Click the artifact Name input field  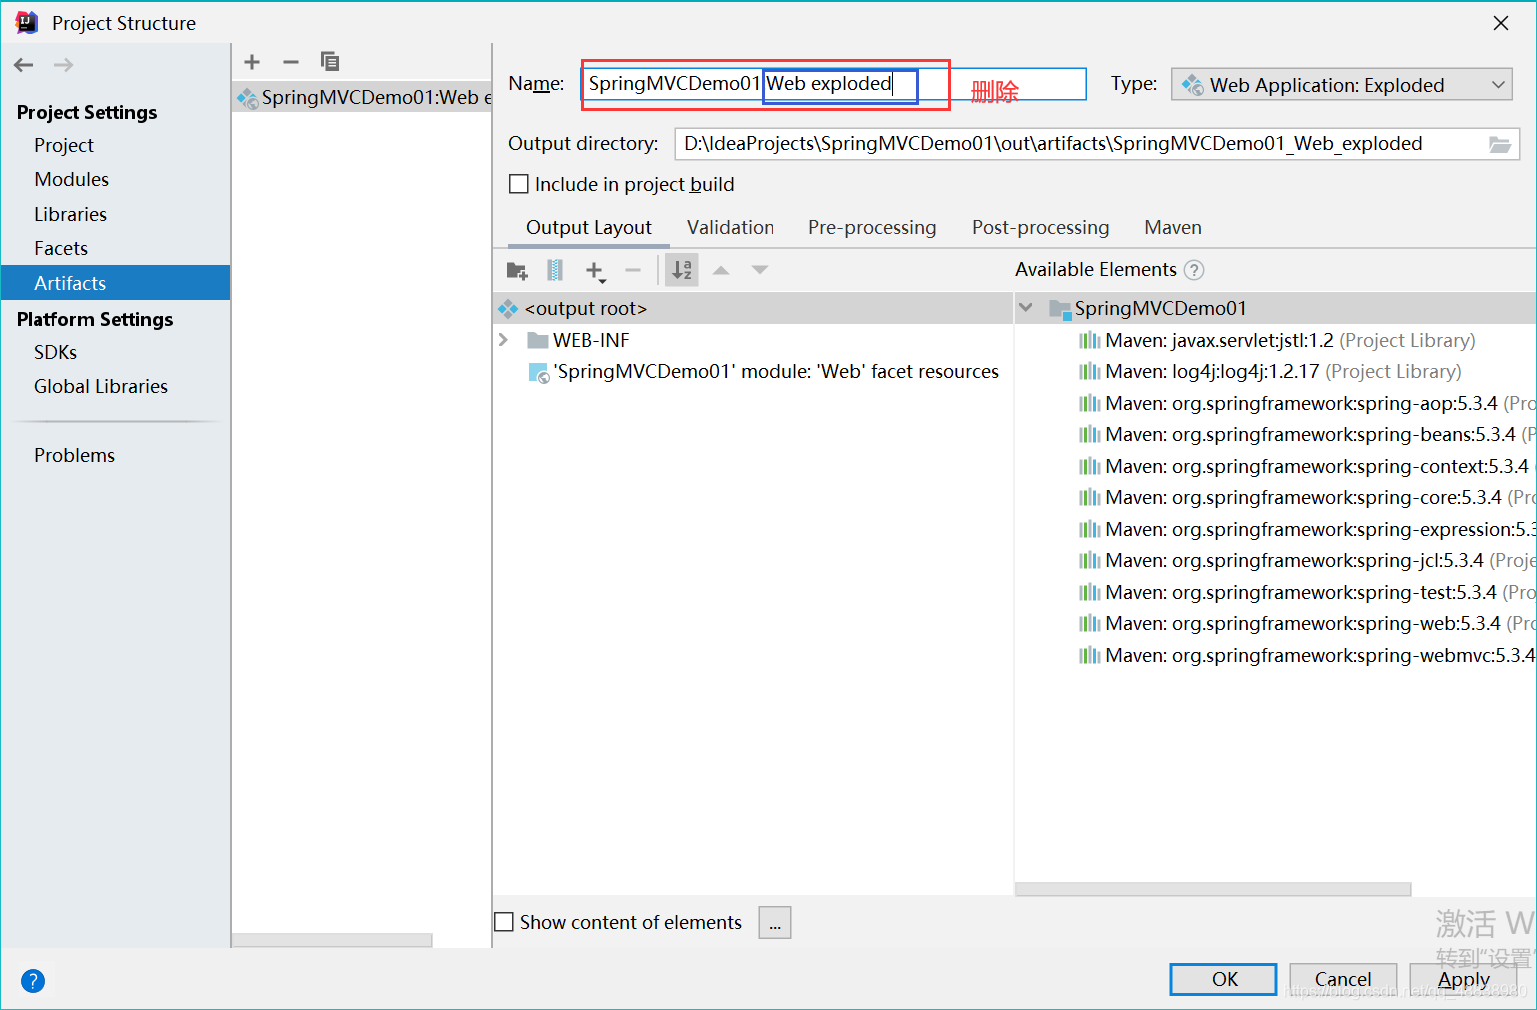834,84
